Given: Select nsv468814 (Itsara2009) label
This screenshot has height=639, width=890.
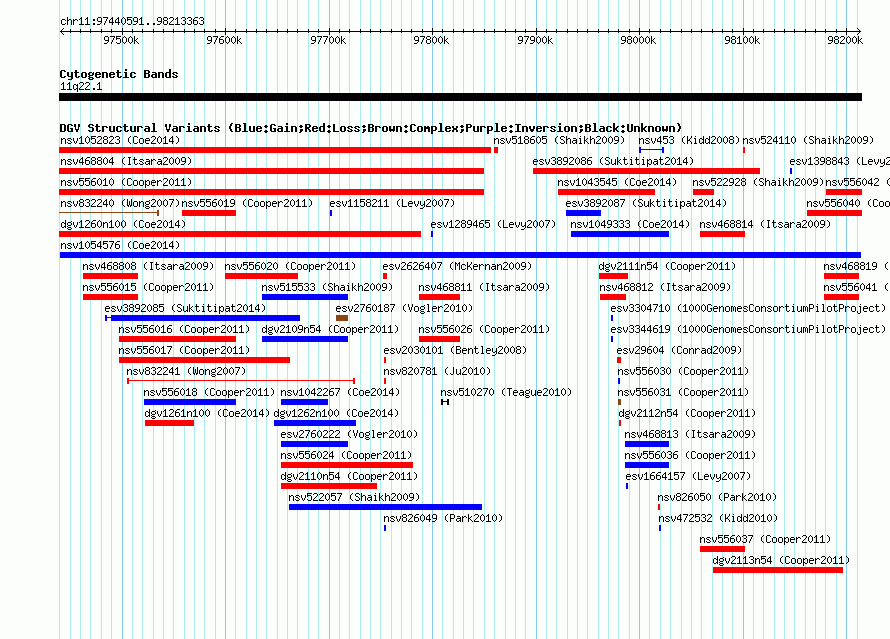Looking at the screenshot, I should click(x=765, y=224).
